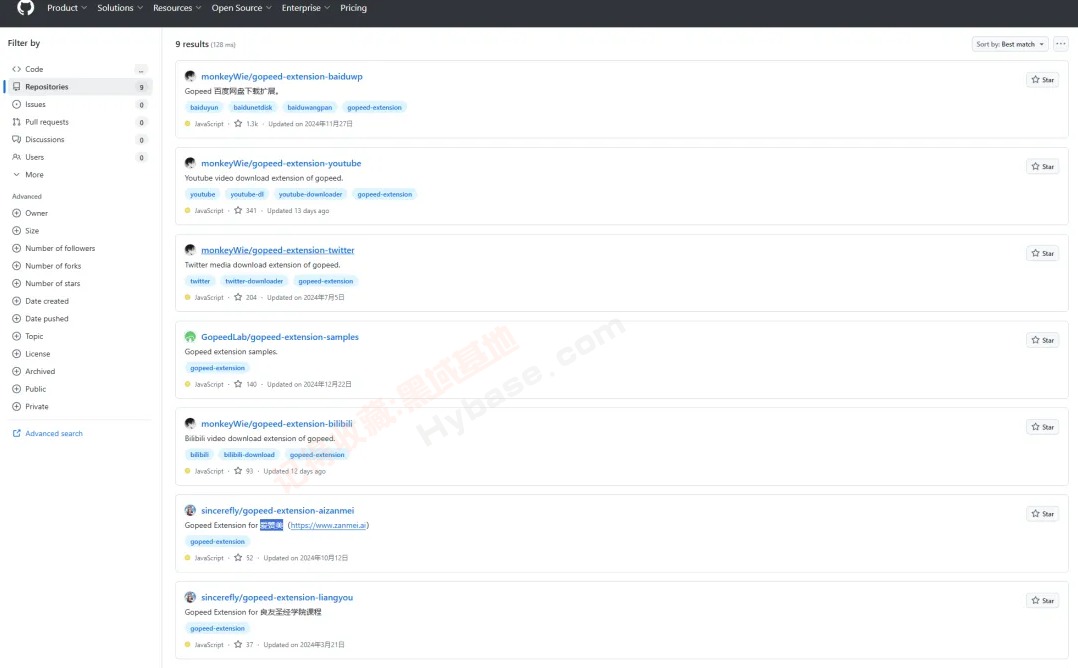This screenshot has height=668, width=1078.
Task: Star the gopeed-extension-samples repository
Action: pos(1042,340)
